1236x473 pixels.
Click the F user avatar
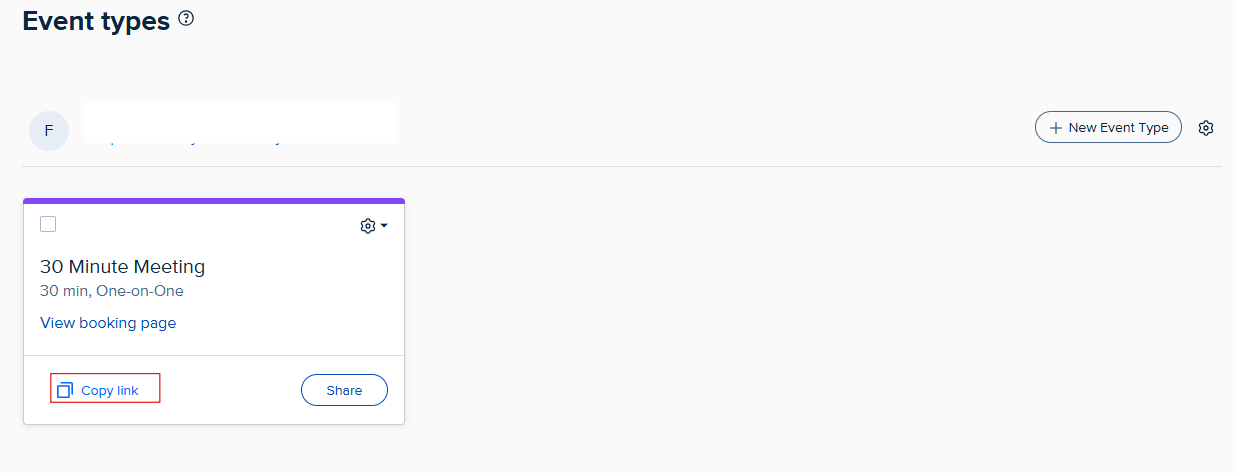coord(49,131)
